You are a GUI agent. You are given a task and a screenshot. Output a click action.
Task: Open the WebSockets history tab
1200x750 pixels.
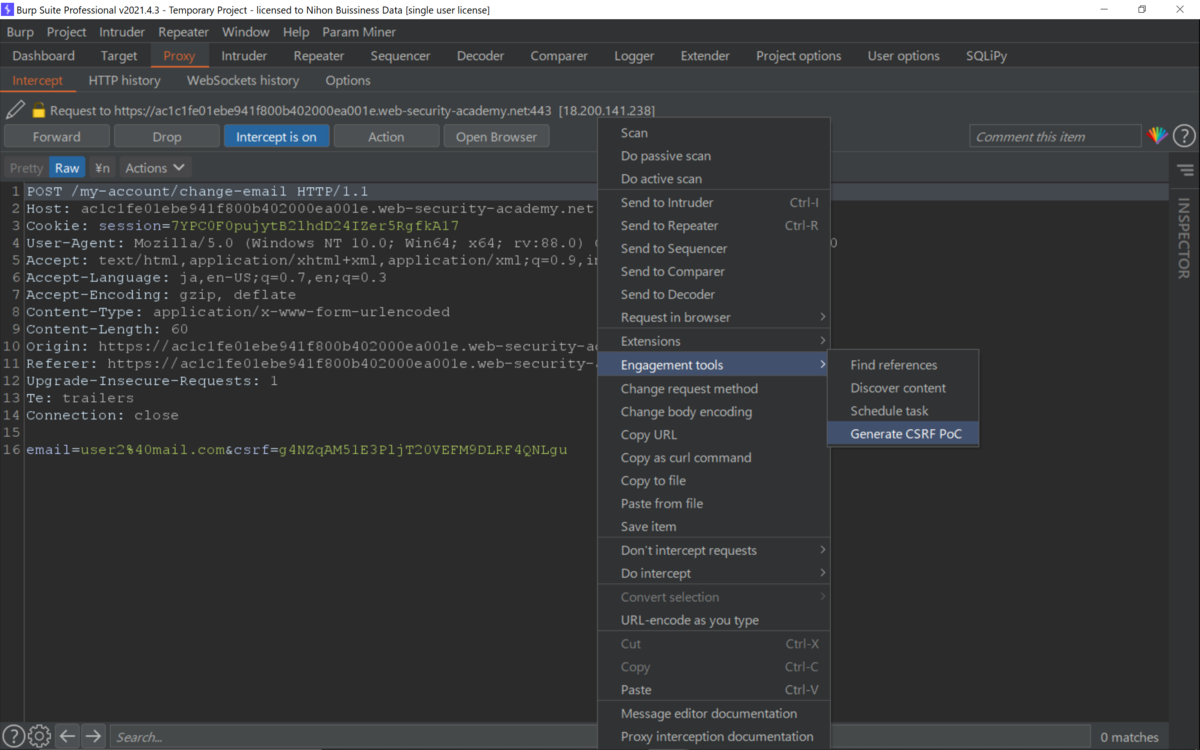(x=243, y=80)
